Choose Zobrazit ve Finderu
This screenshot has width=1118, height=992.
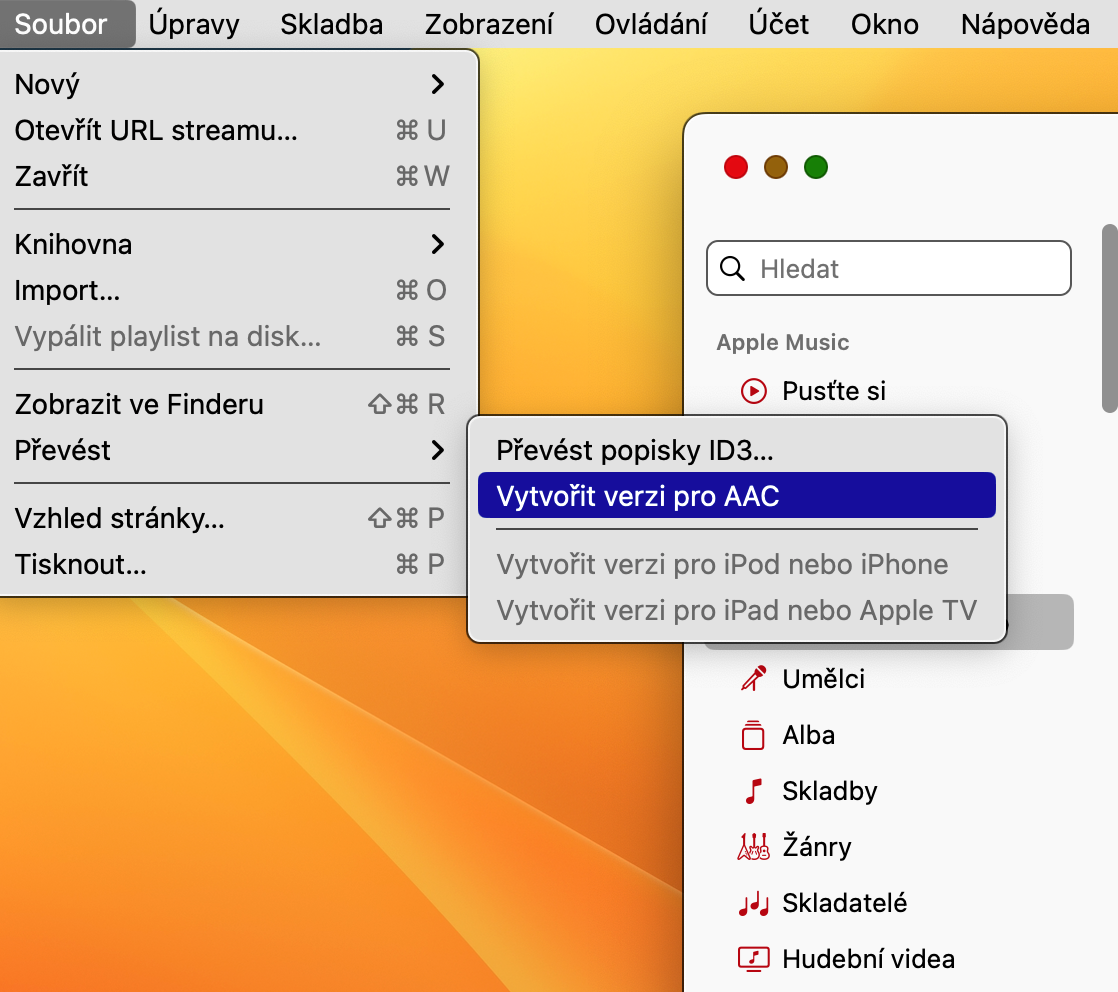pyautogui.click(x=139, y=404)
